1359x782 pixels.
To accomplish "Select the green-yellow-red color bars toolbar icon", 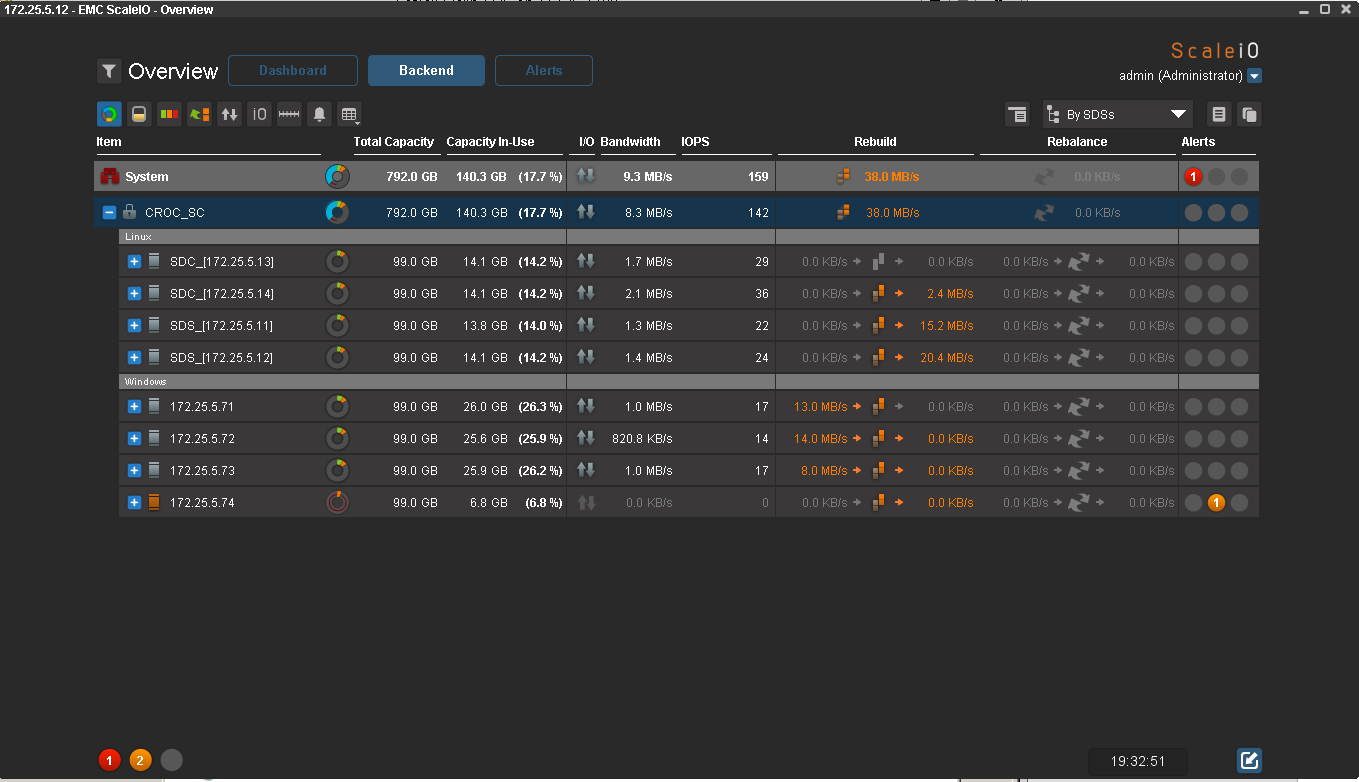I will click(169, 114).
